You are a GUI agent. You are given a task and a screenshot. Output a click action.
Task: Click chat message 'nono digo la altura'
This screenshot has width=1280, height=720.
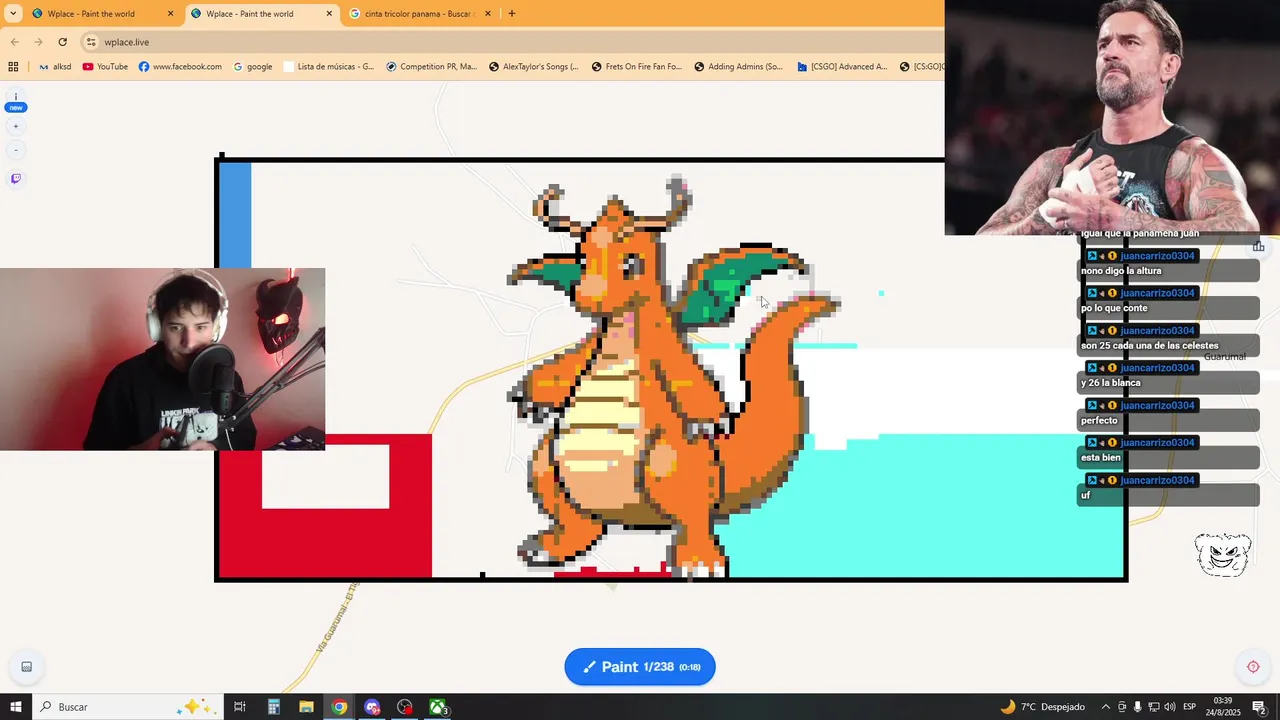pyautogui.click(x=1121, y=271)
